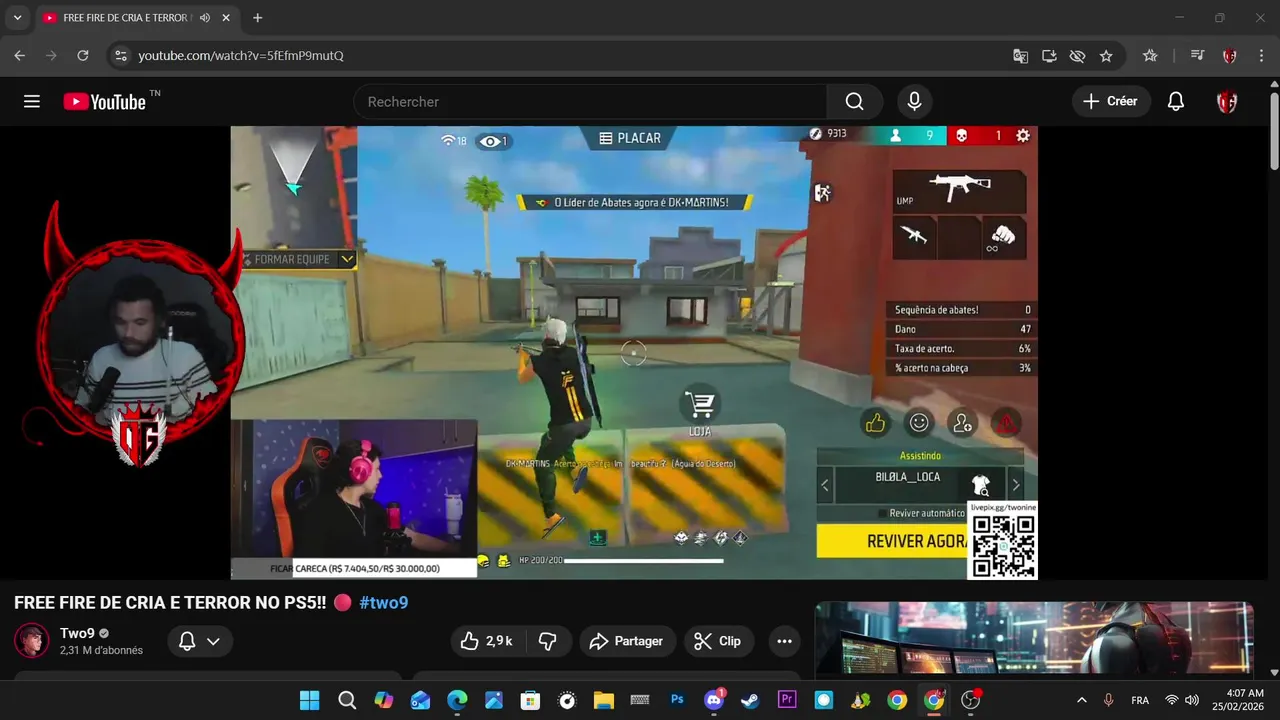1280x720 pixels.
Task: View site information icon in address bar
Action: click(x=120, y=56)
